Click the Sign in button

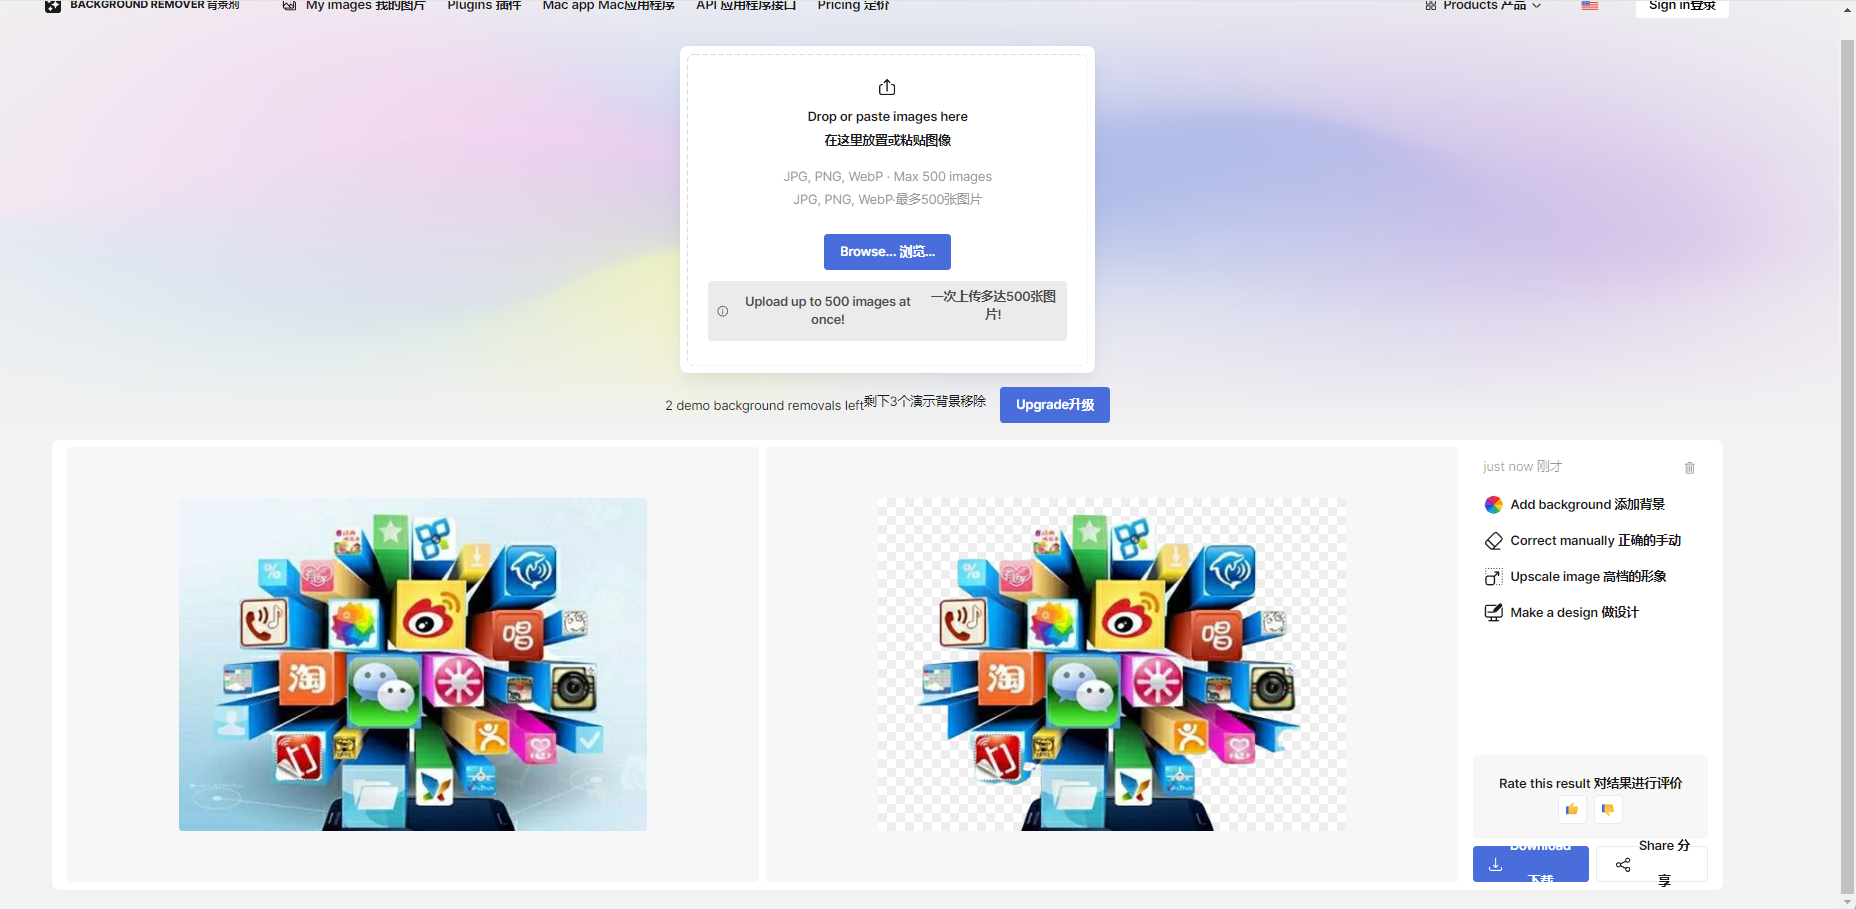click(x=1682, y=6)
